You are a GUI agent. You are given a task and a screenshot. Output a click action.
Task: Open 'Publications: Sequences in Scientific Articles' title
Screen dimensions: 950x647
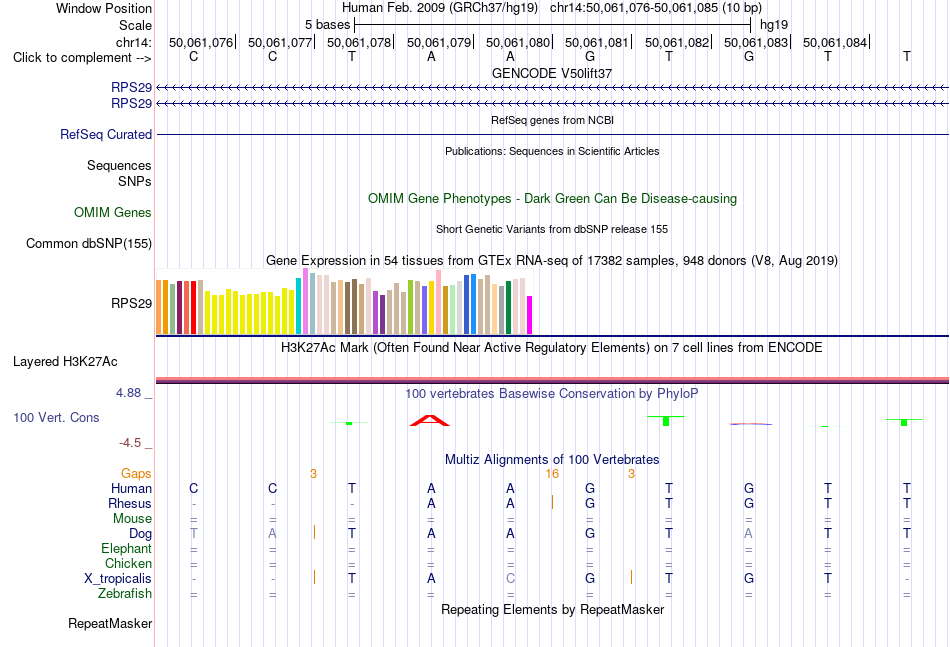(x=552, y=151)
